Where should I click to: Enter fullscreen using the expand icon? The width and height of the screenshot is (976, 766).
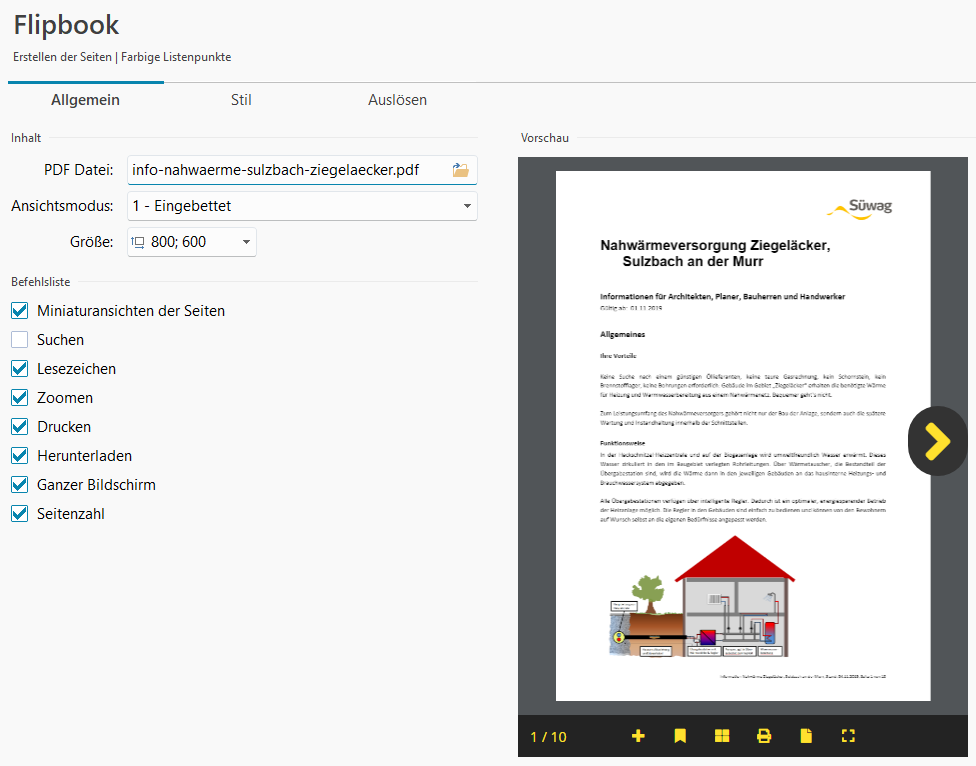tap(848, 736)
